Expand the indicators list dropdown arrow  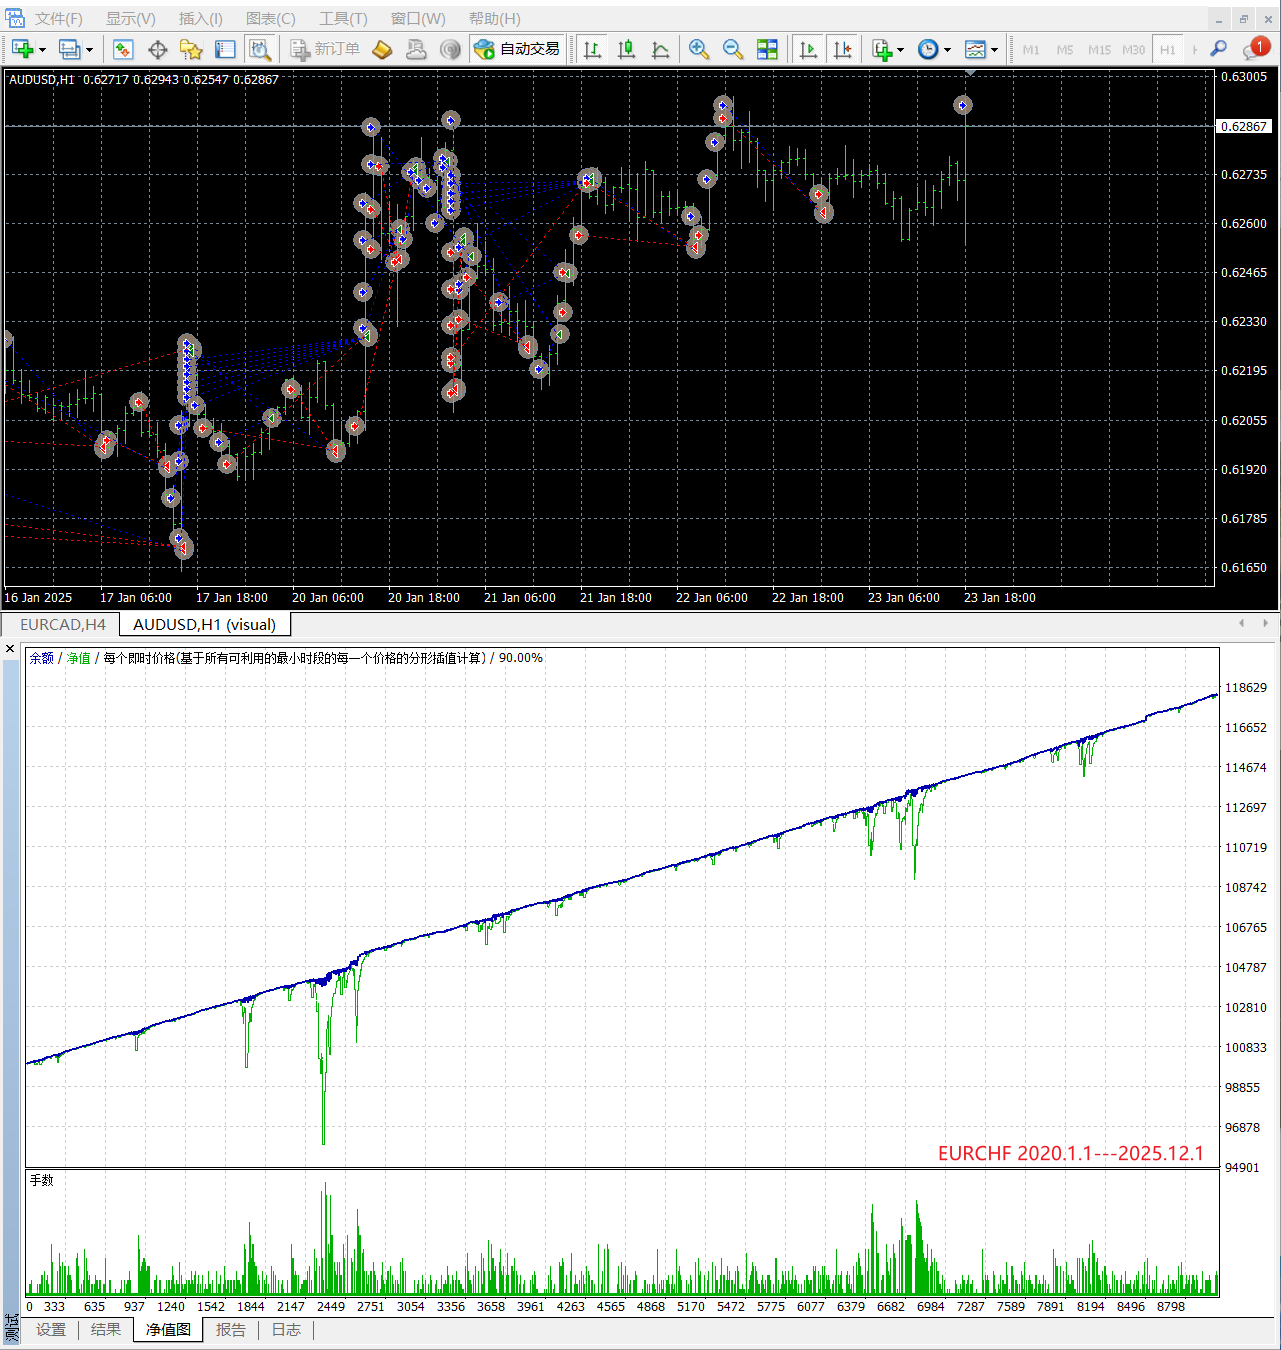(x=900, y=50)
